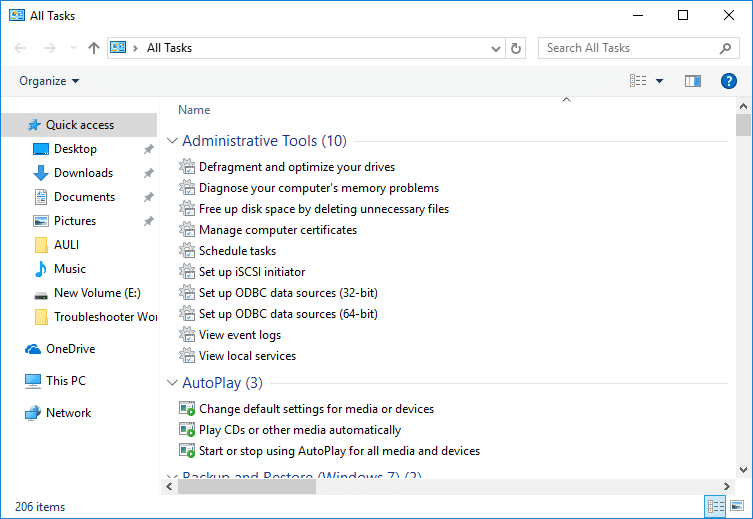Image resolution: width=753 pixels, height=519 pixels.
Task: Click the Back arrow navigation icon
Action: pos(21,48)
